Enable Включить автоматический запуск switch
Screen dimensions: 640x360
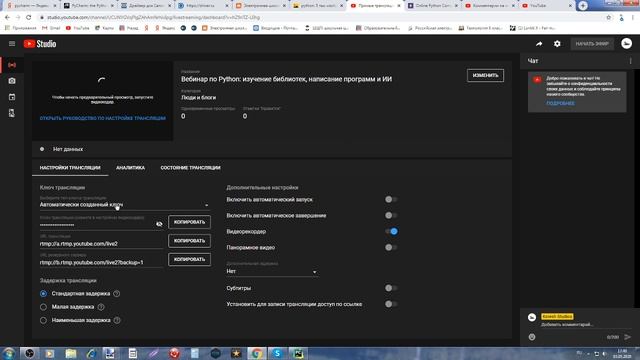391,200
